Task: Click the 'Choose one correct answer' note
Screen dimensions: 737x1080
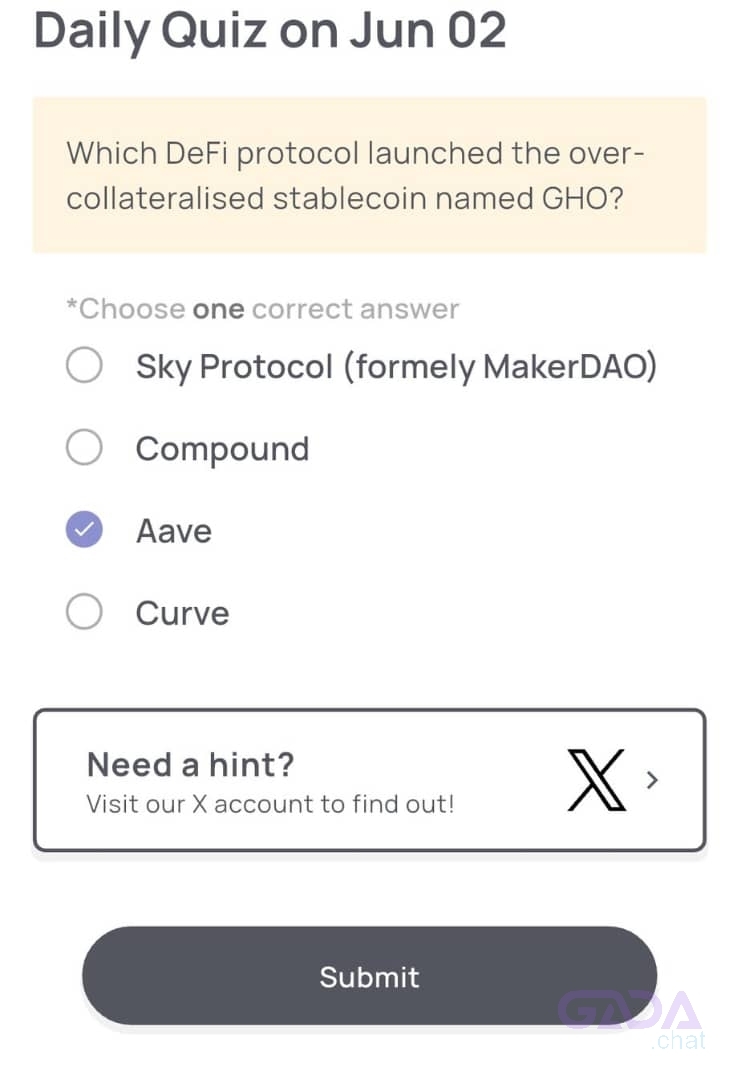Action: coord(262,309)
